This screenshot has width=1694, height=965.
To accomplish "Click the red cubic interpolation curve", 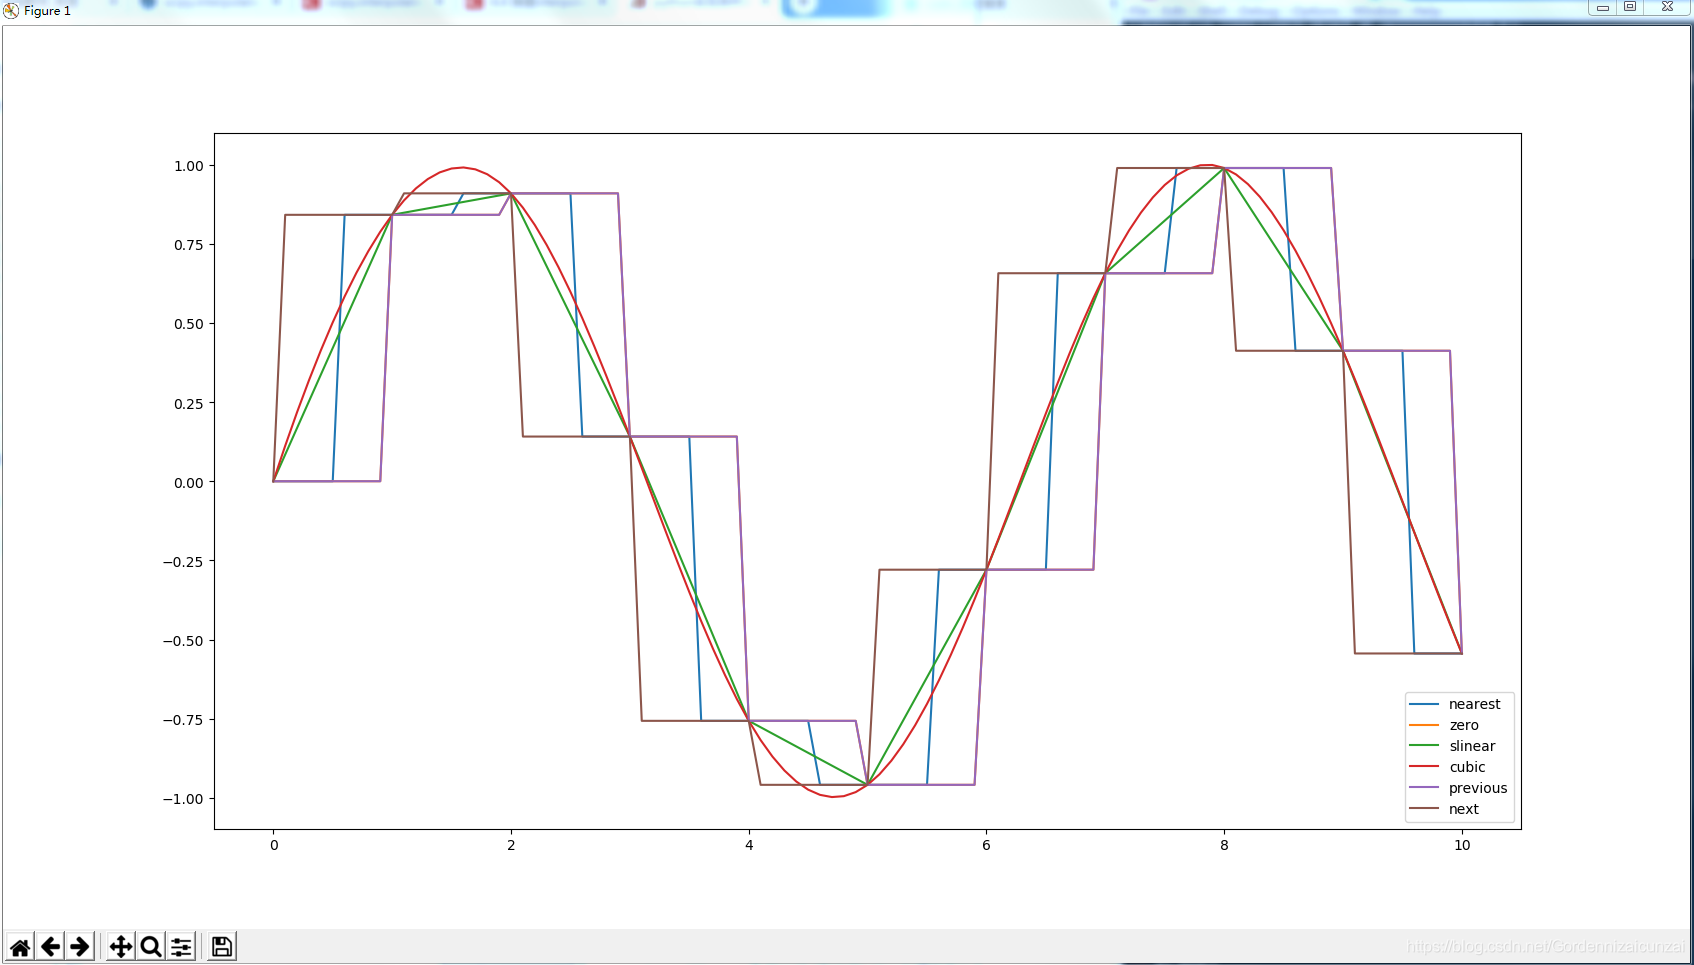I will [462, 167].
